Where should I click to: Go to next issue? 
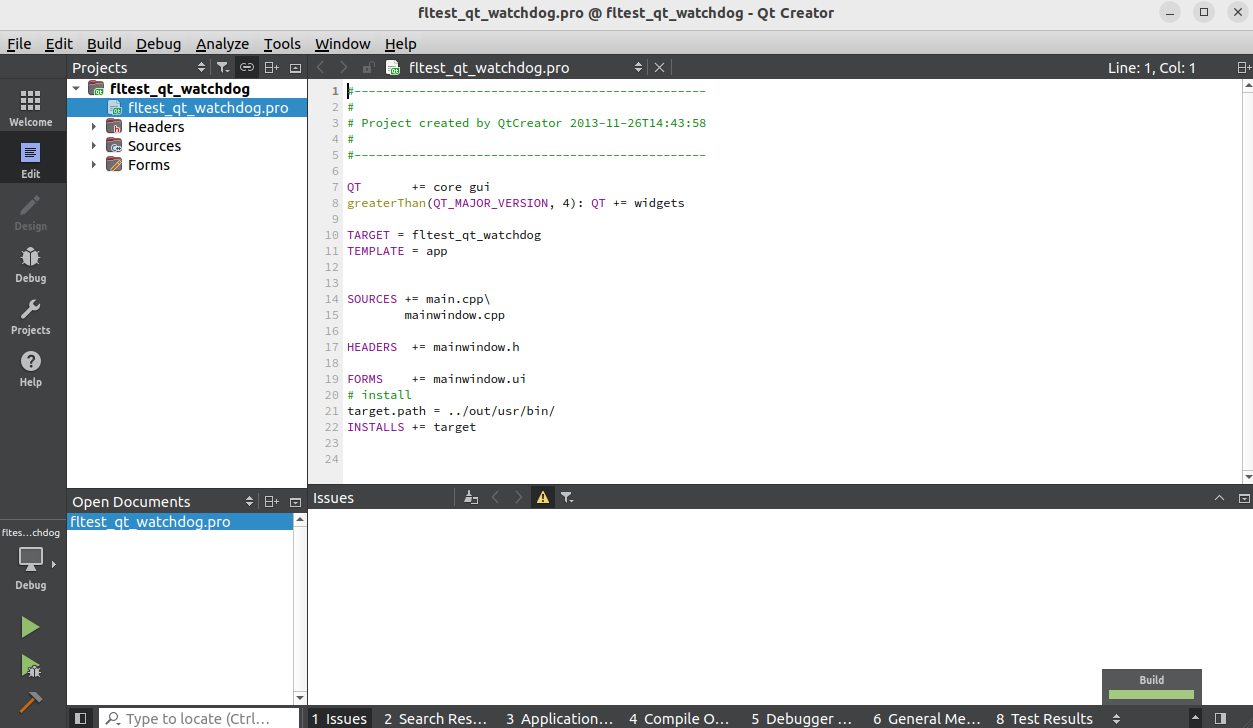(x=519, y=497)
